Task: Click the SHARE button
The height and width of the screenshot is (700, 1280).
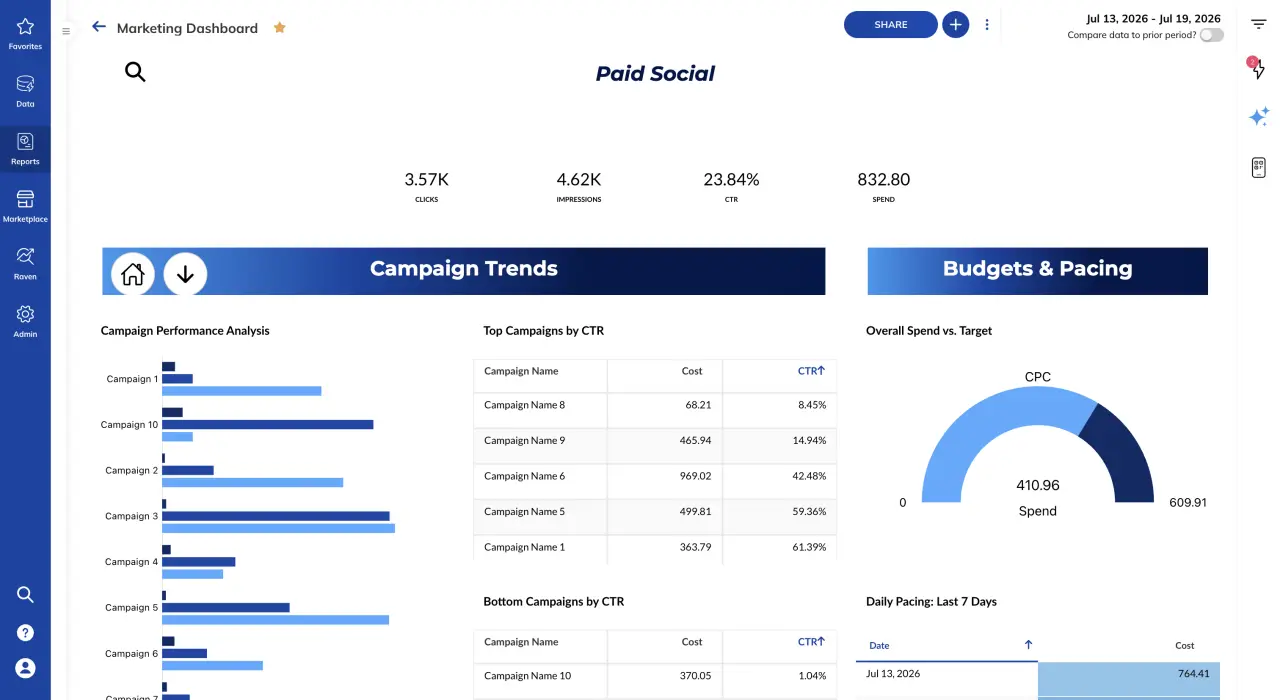Action: [x=891, y=25]
